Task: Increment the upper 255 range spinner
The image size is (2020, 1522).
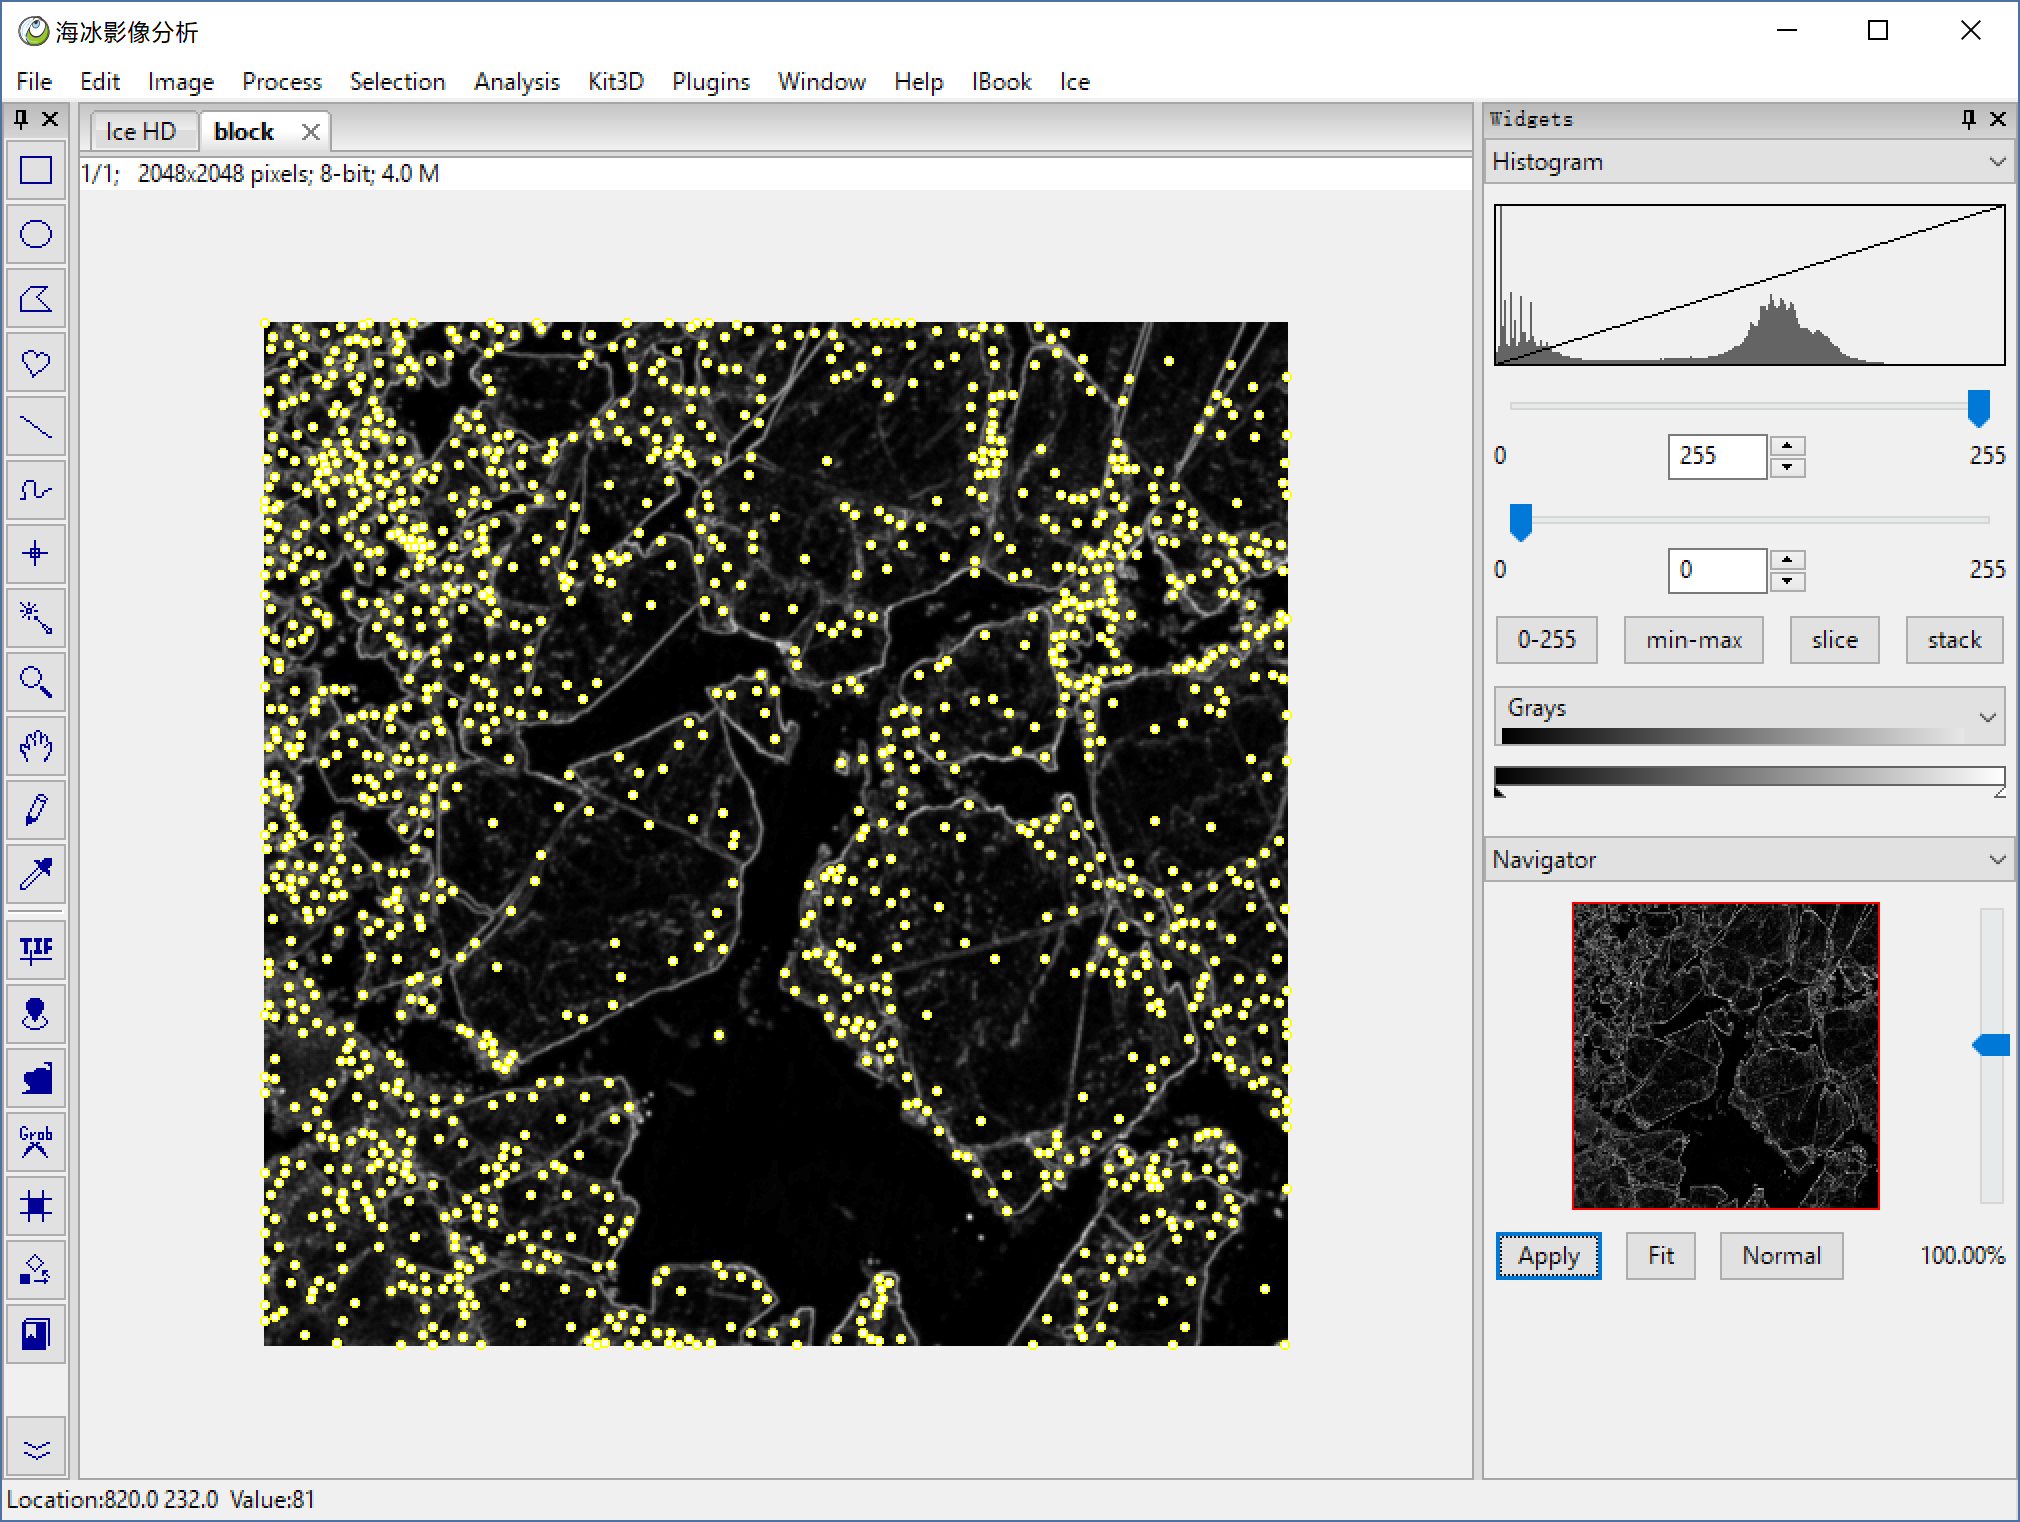Action: click(1787, 446)
